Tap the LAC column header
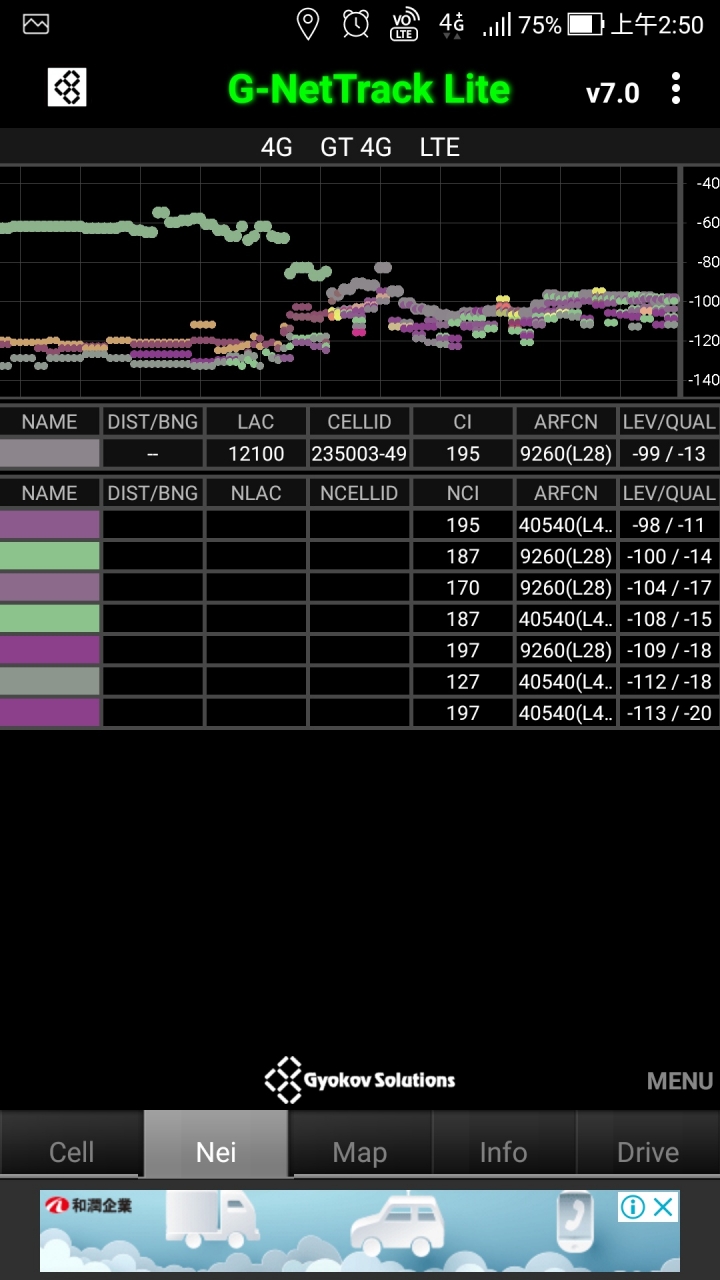The image size is (720, 1280). [x=256, y=421]
